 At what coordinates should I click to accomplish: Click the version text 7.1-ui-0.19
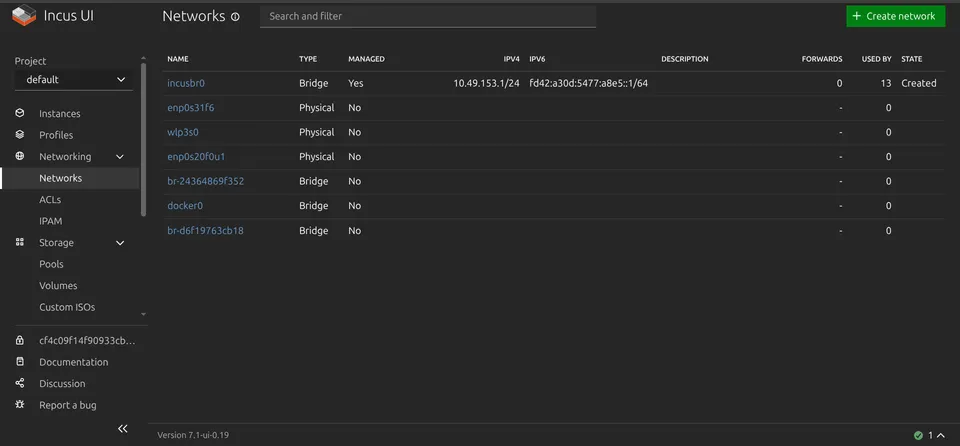pyautogui.click(x=193, y=435)
